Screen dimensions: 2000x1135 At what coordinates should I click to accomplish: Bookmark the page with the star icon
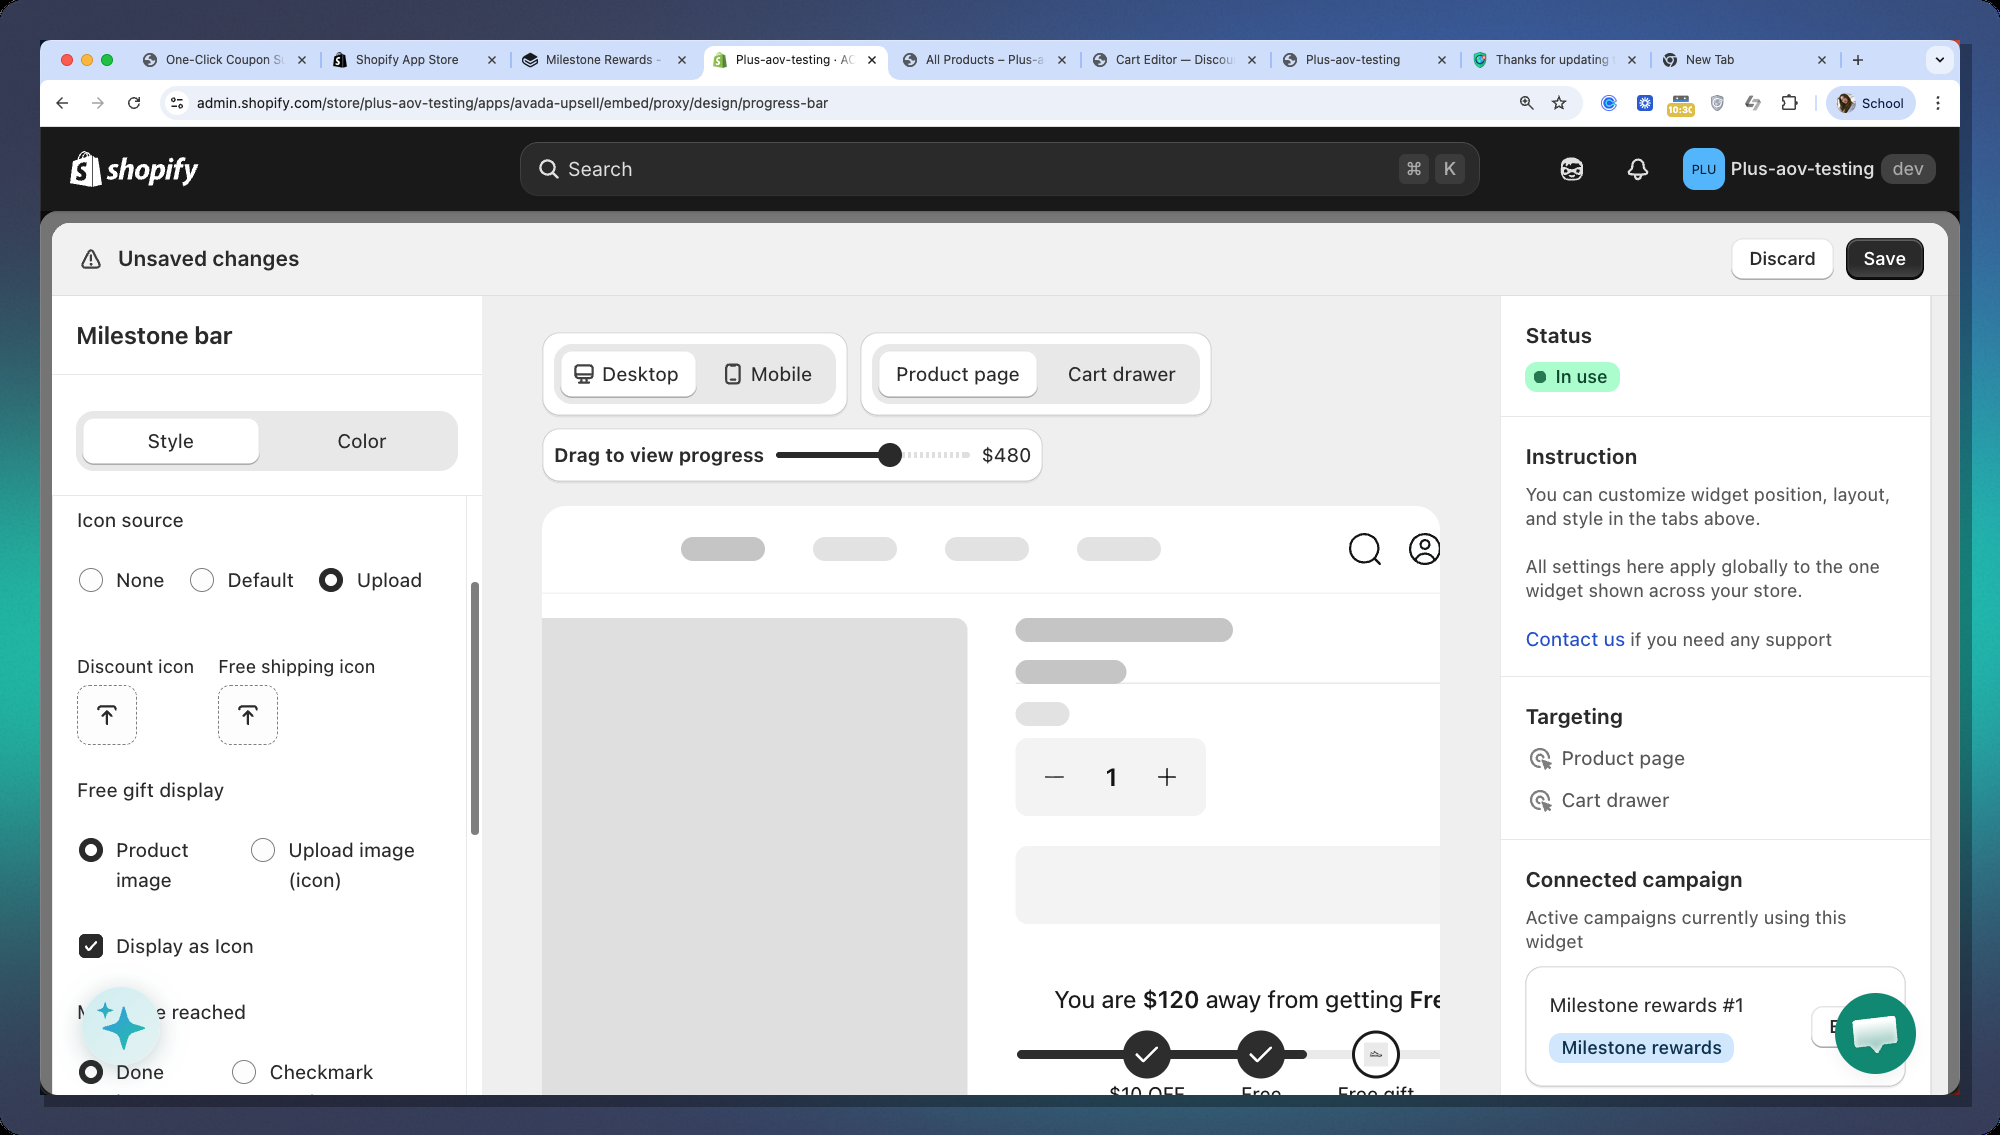(x=1559, y=103)
